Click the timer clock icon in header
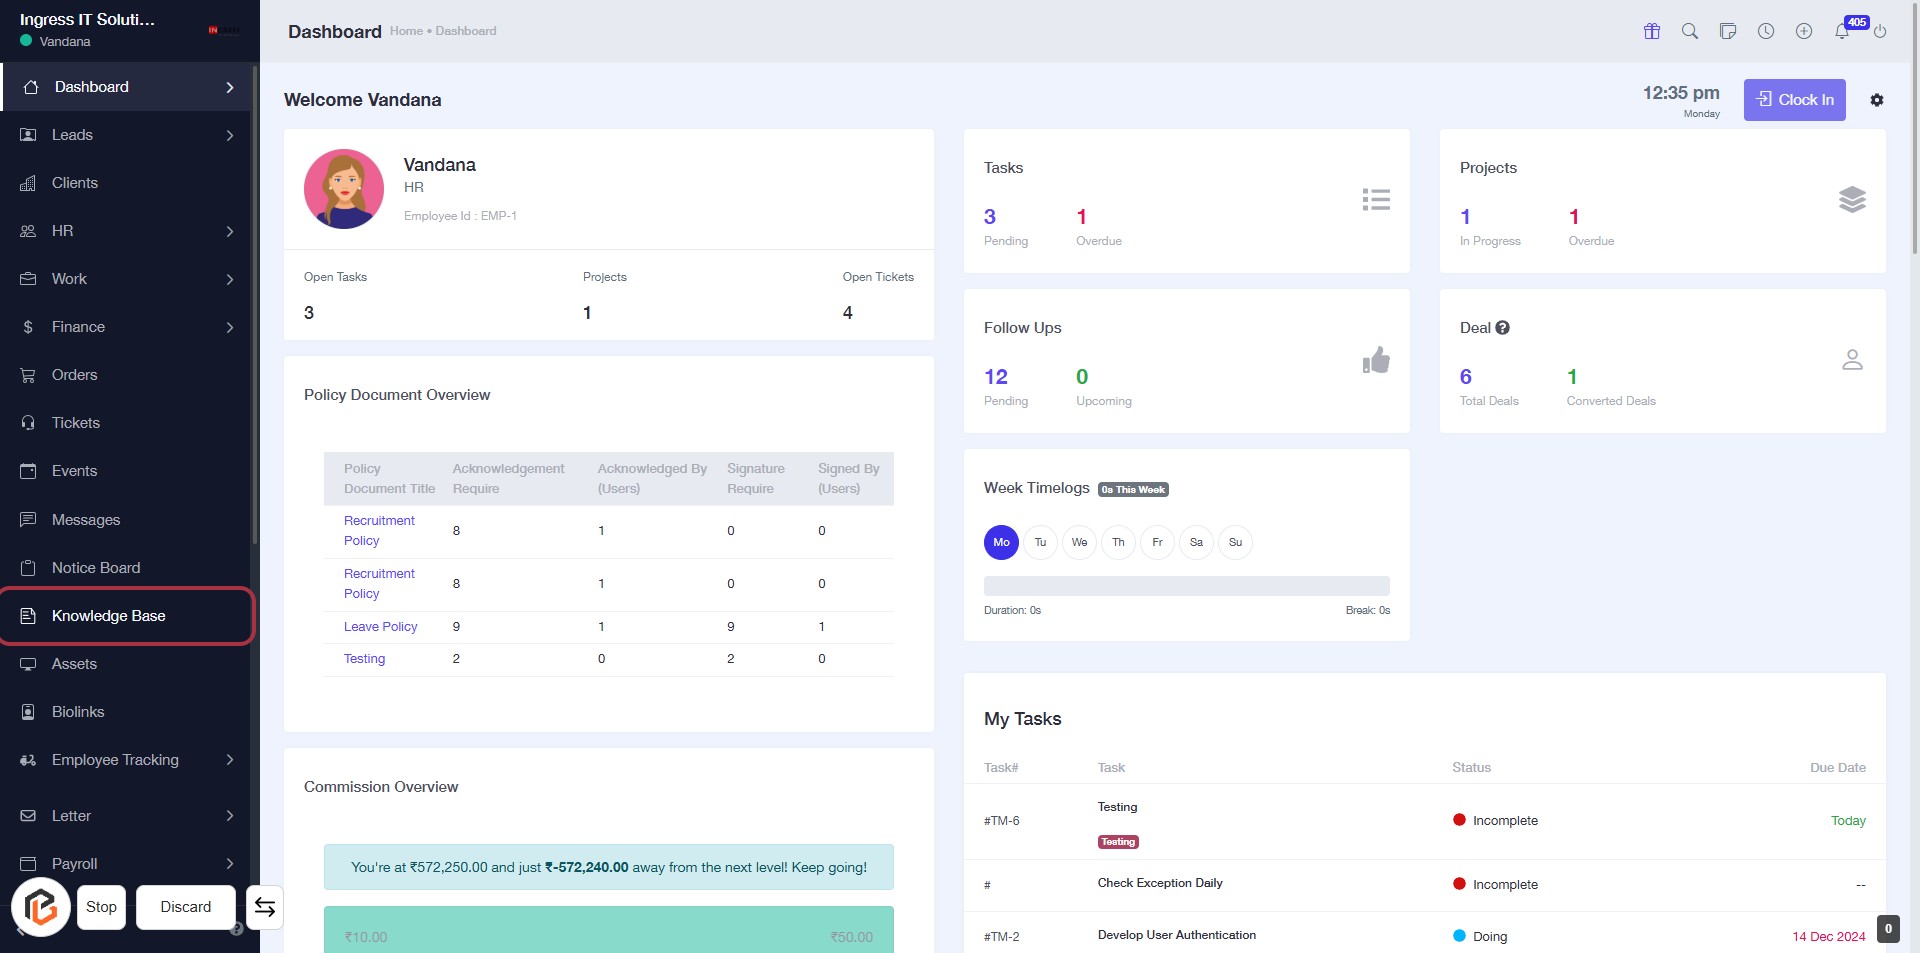Viewport: 1920px width, 953px height. tap(1766, 31)
